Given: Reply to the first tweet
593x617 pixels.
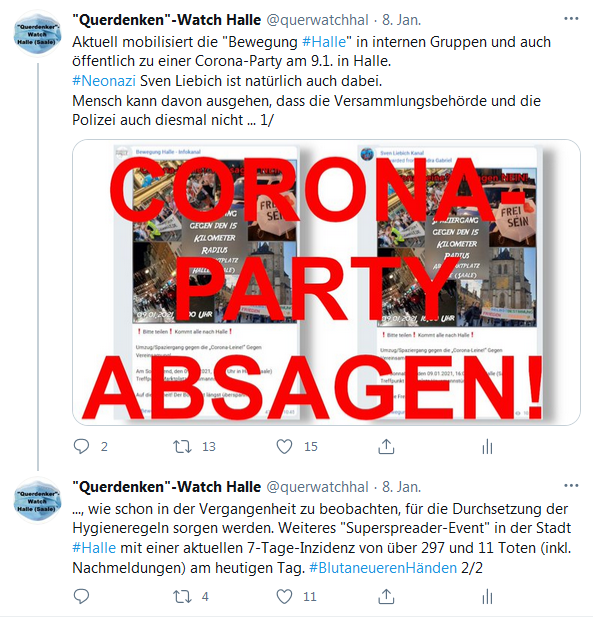Looking at the screenshot, I should 81,447.
